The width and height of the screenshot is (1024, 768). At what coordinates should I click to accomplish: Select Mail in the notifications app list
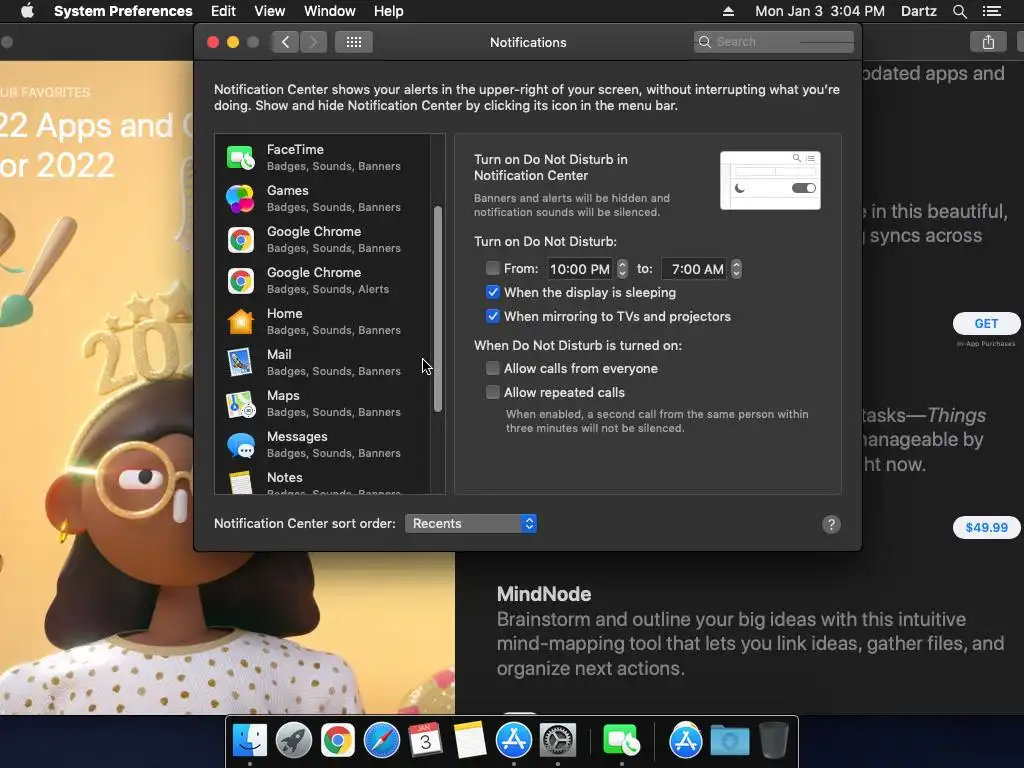tap(323, 362)
